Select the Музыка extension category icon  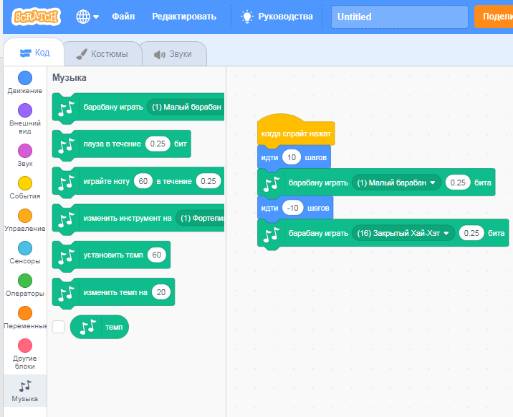25,386
